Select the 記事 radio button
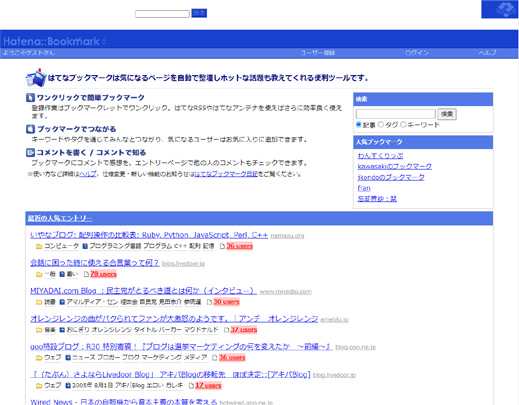This screenshot has width=519, height=405. pyautogui.click(x=359, y=125)
